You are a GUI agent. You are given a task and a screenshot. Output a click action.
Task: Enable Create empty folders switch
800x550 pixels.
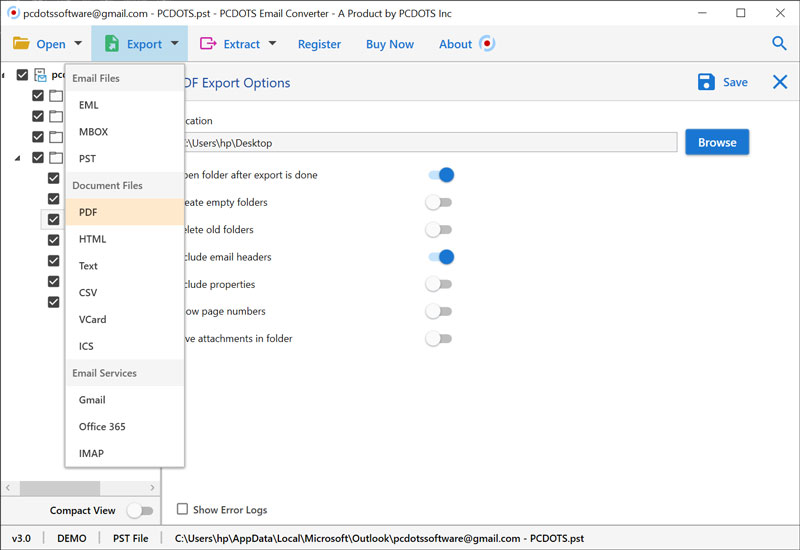pos(439,203)
